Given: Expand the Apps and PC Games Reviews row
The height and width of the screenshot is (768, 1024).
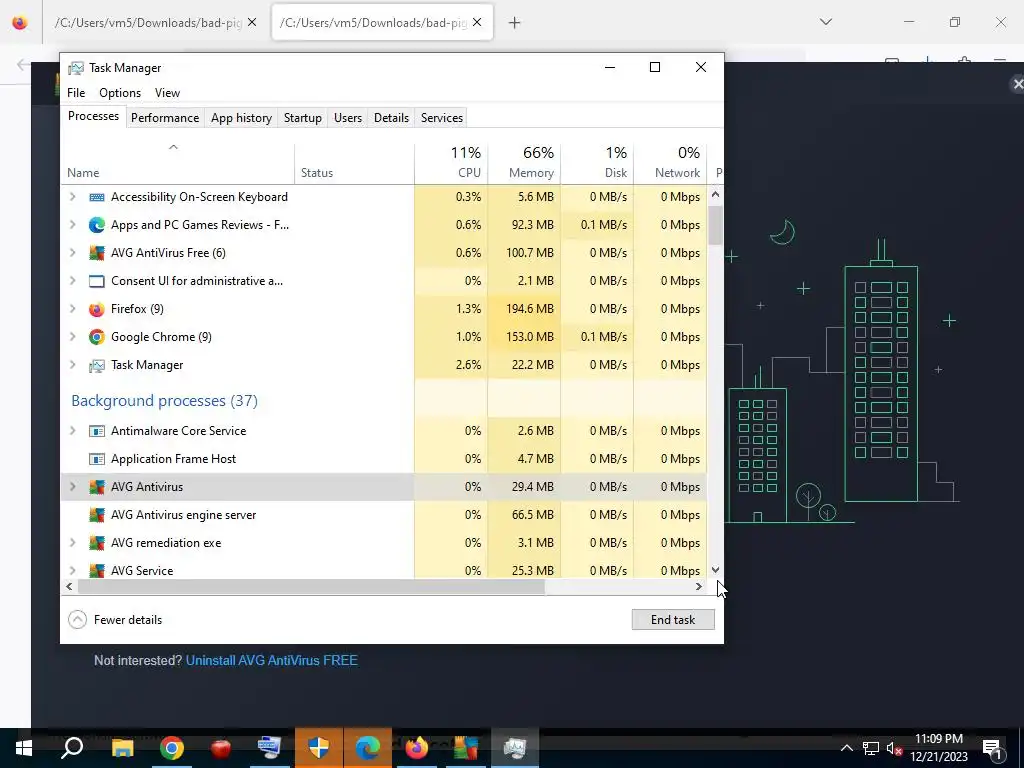Looking at the screenshot, I should pos(72,225).
